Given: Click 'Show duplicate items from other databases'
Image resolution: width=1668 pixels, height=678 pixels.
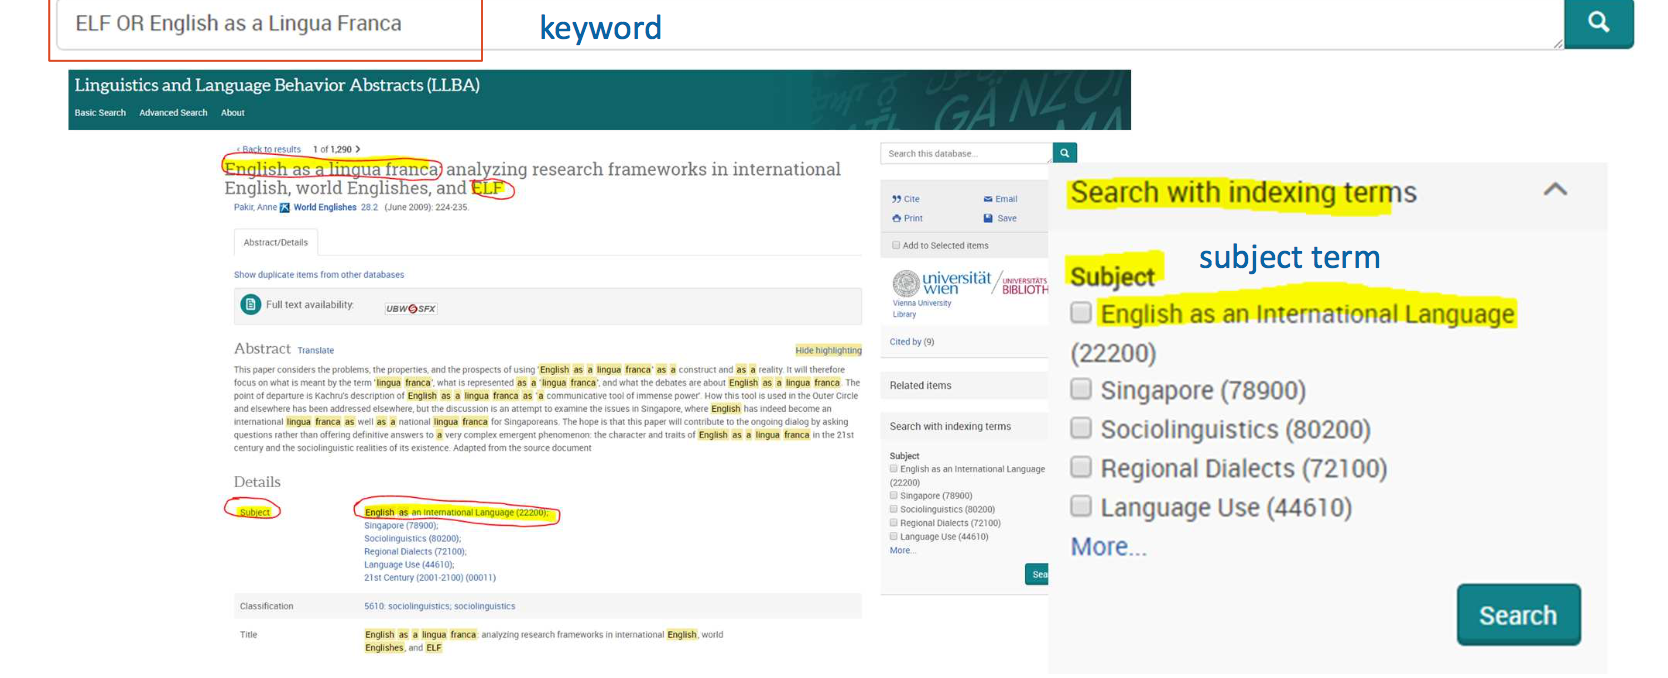Looking at the screenshot, I should (319, 275).
